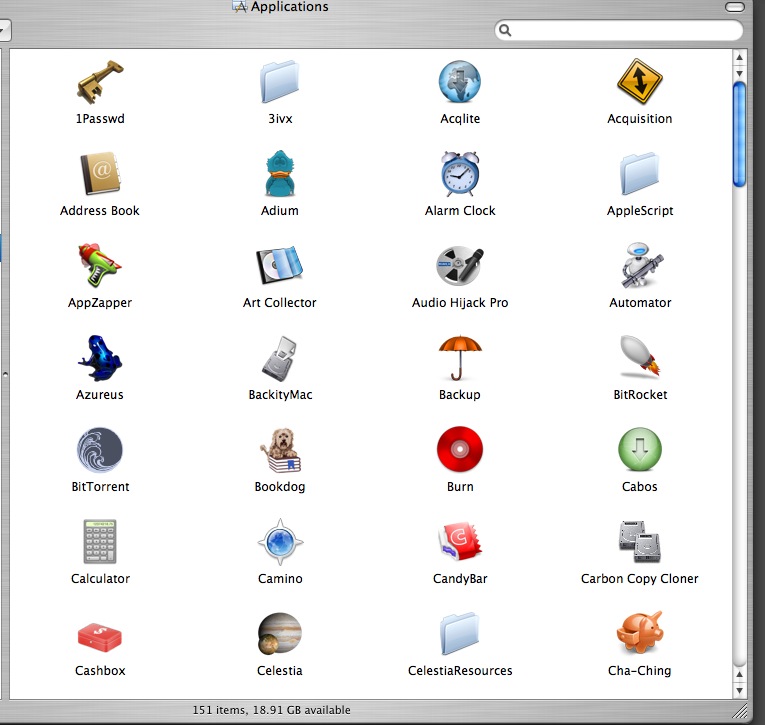Image resolution: width=765 pixels, height=725 pixels.
Task: Select the 3ivx folder icon
Action: click(280, 82)
